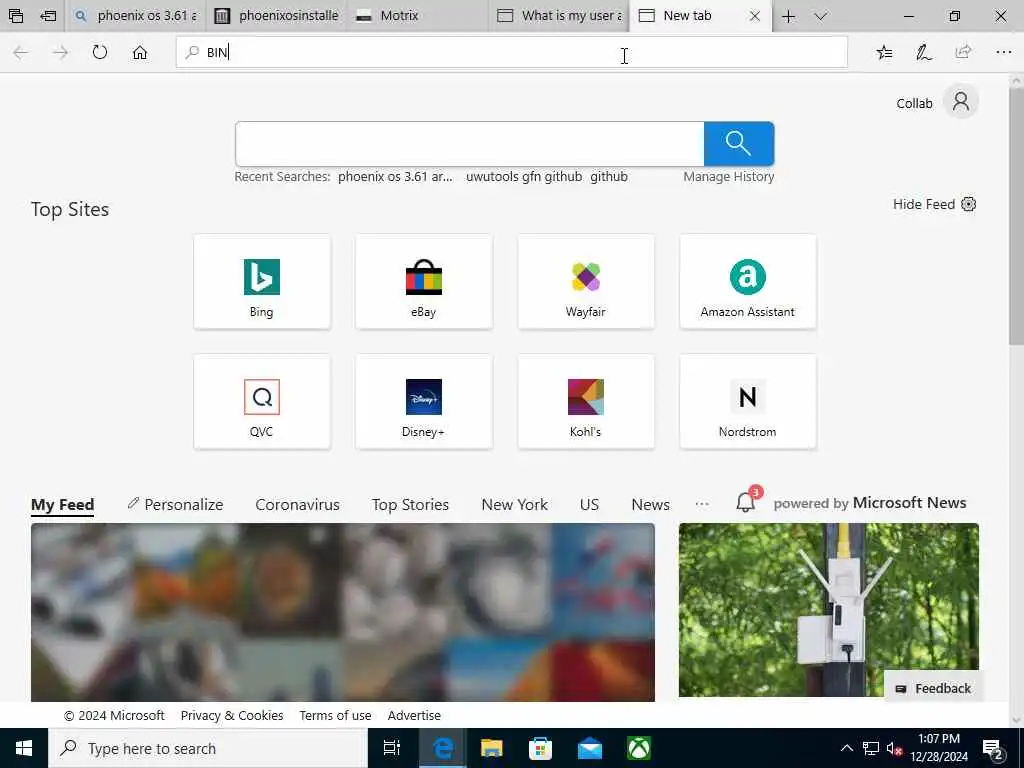Open the Windows Start menu
This screenshot has width=1024, height=768.
(24, 748)
